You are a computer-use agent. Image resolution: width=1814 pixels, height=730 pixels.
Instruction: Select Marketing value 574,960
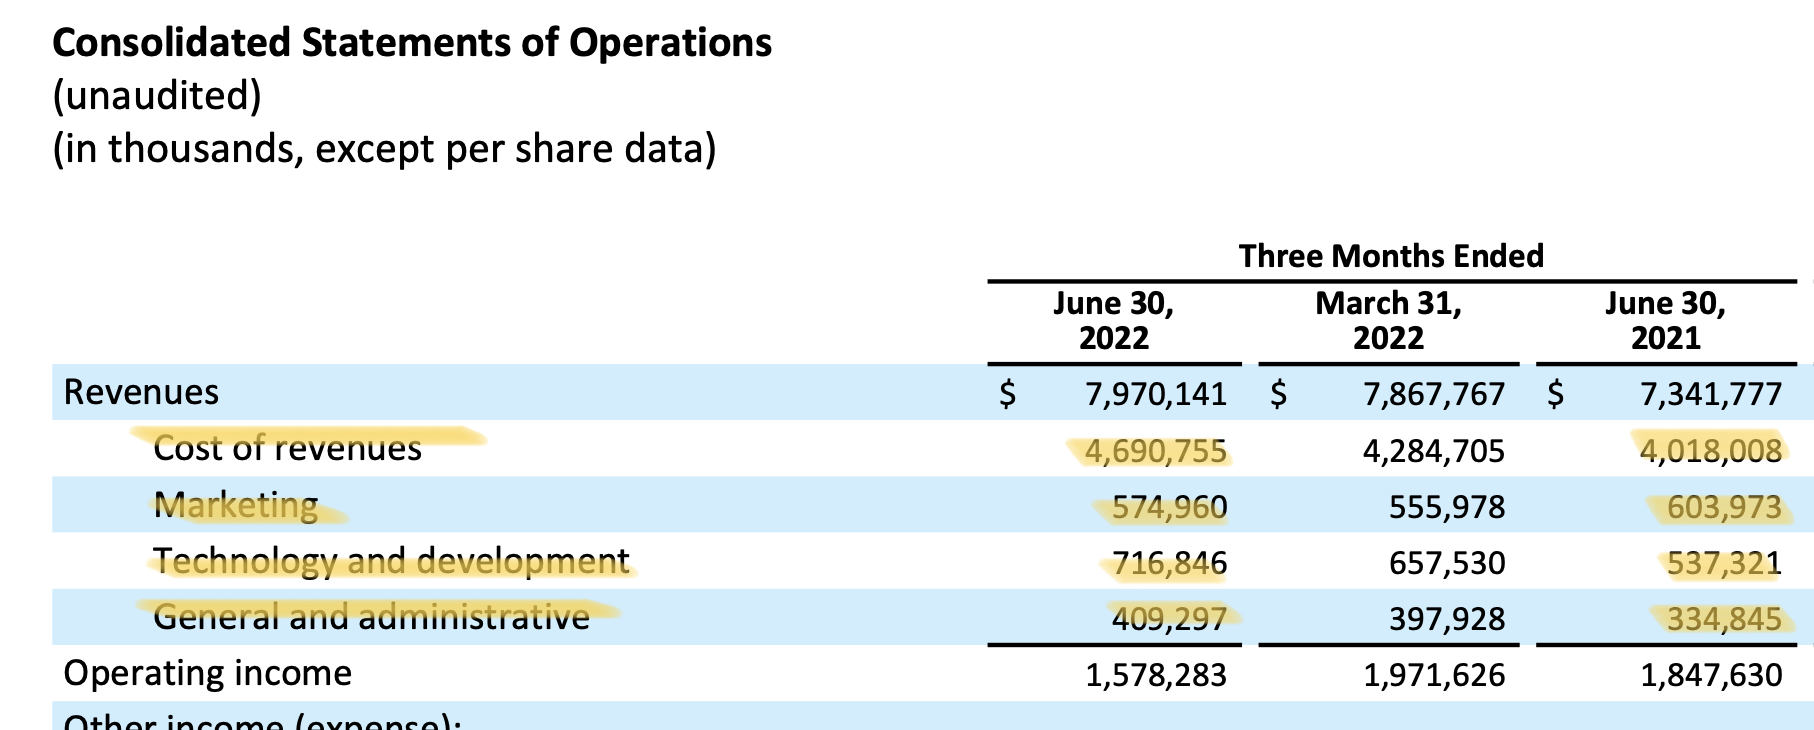coord(1170,507)
